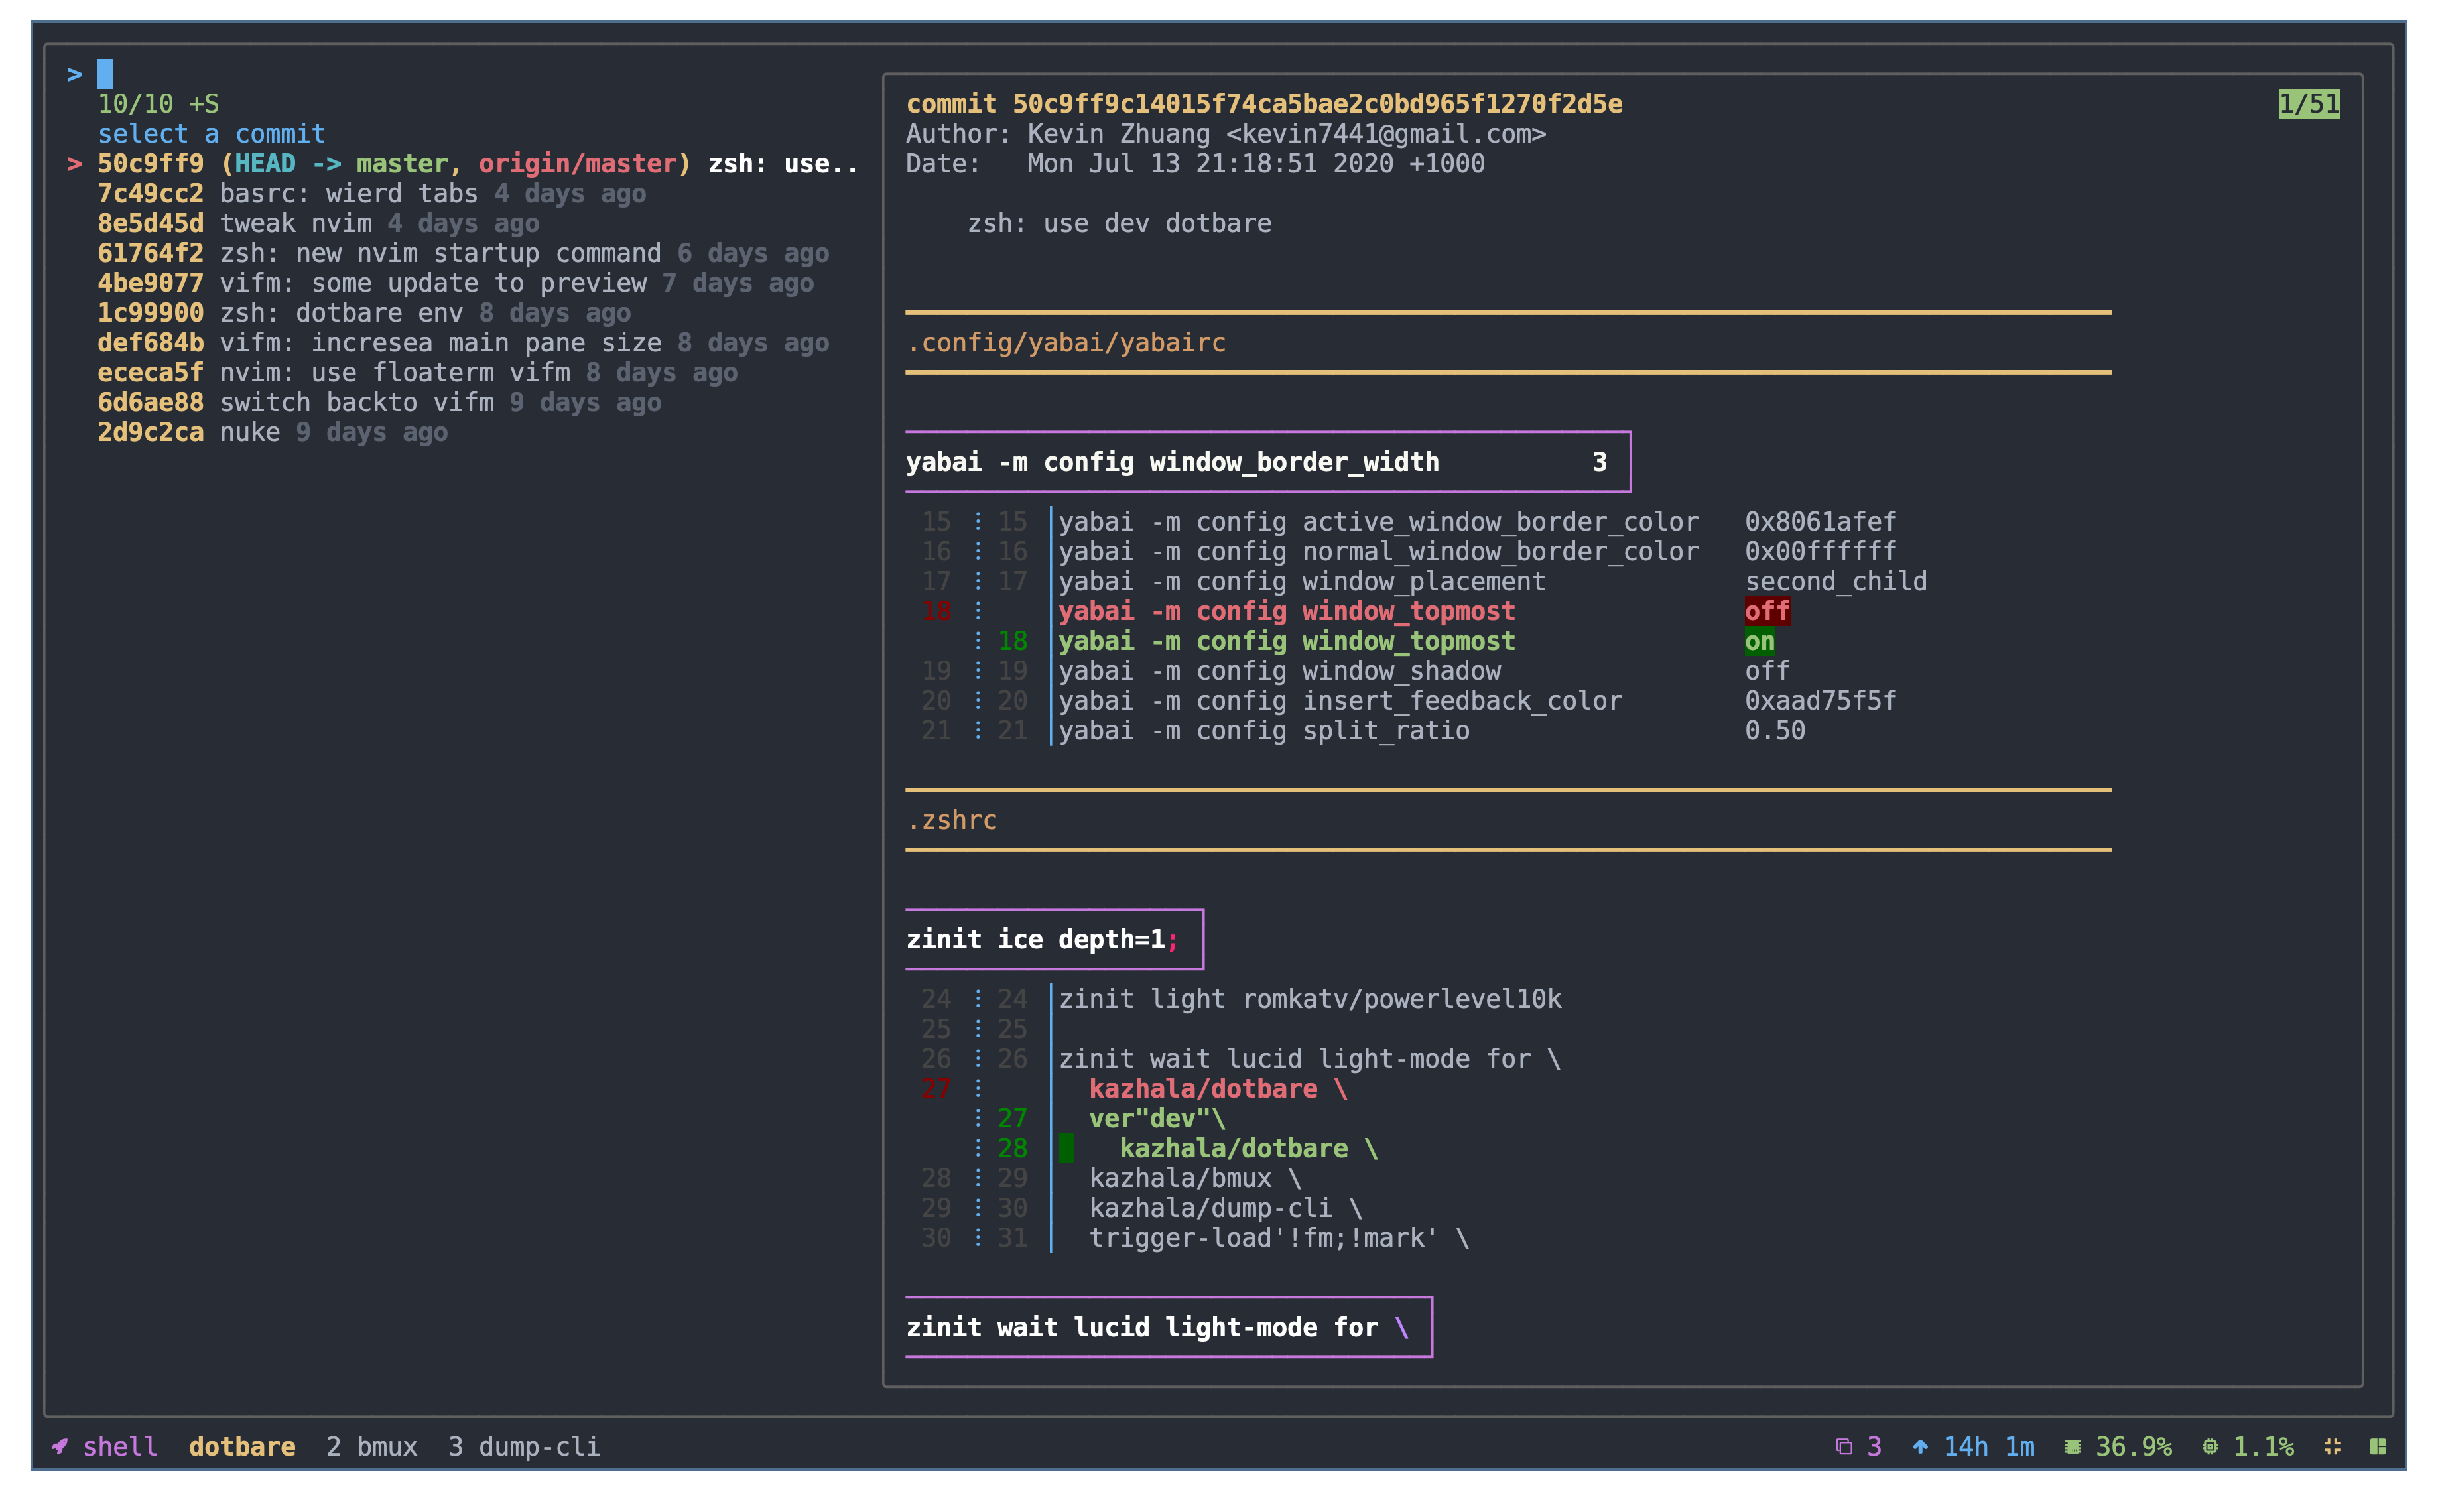The image size is (2438, 1512).
Task: Click the .zshrc file header
Action: click(951, 820)
